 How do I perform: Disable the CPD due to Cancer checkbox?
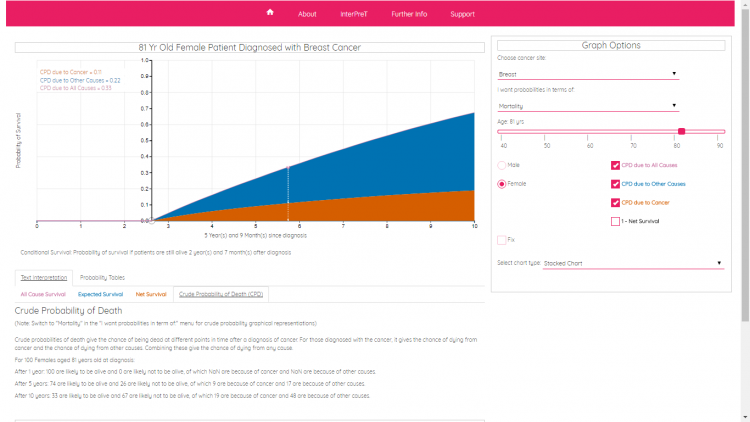(615, 202)
